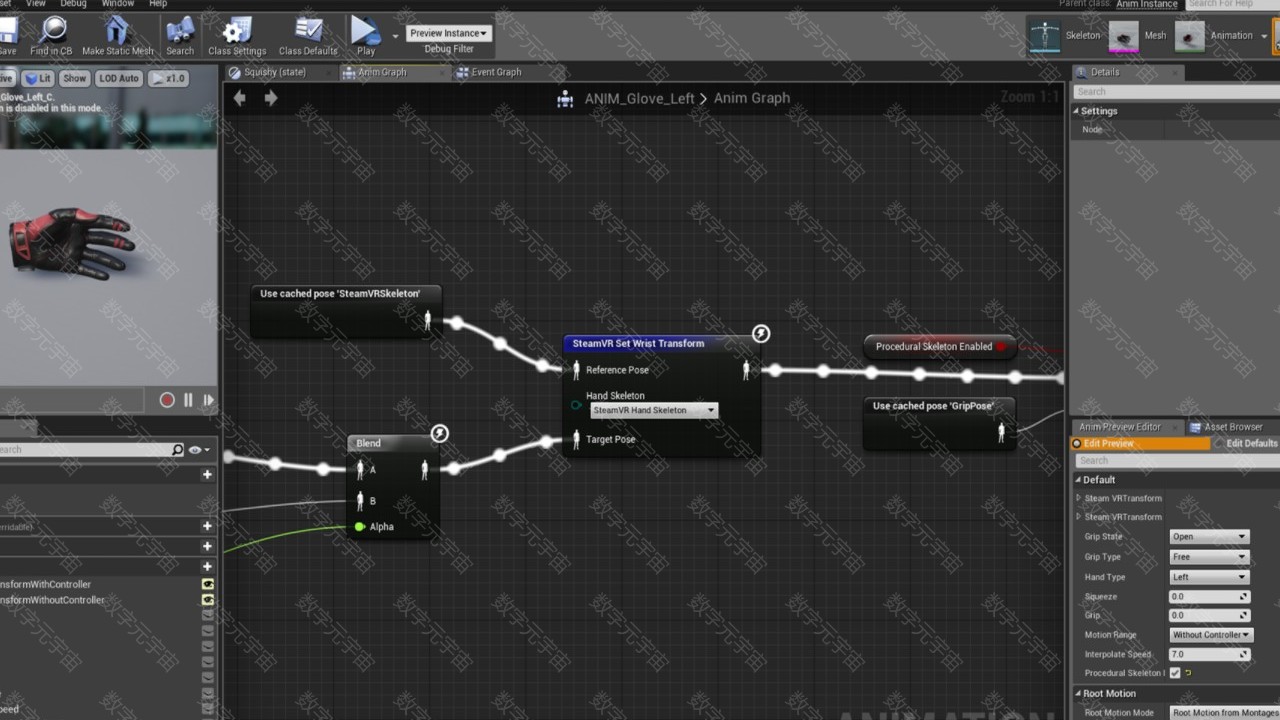Toggle visibility eye for TransformWithController variable
The height and width of the screenshot is (720, 1280).
coord(208,584)
